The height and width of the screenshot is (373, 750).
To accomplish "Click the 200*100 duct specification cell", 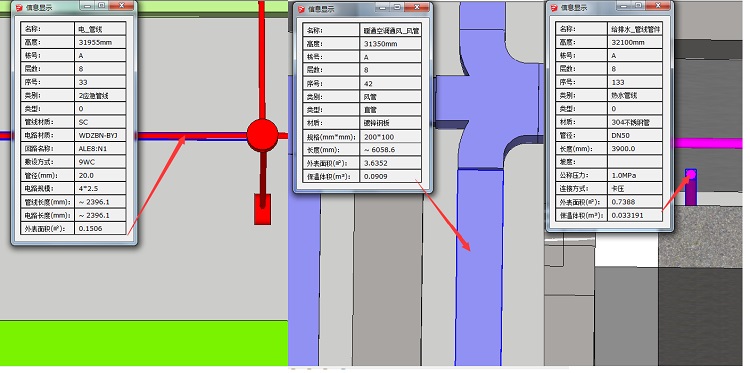I will coord(391,137).
